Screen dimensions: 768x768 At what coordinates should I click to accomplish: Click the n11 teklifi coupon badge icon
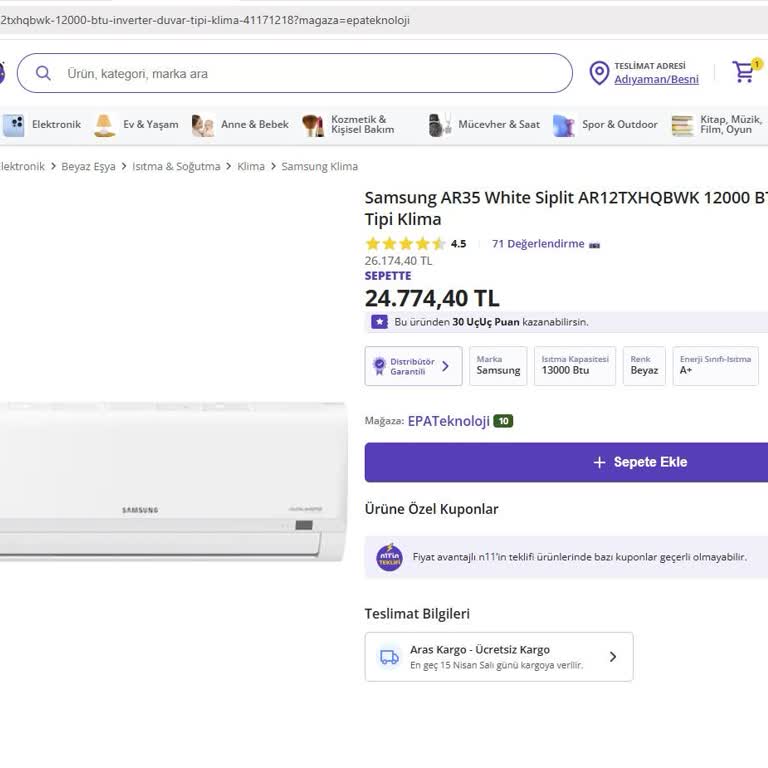pyautogui.click(x=389, y=557)
